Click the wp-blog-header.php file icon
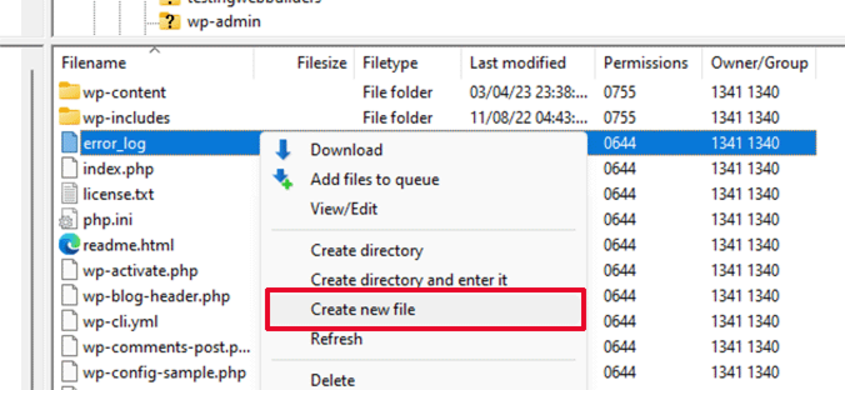Screen dimensions: 845x402 70,296
